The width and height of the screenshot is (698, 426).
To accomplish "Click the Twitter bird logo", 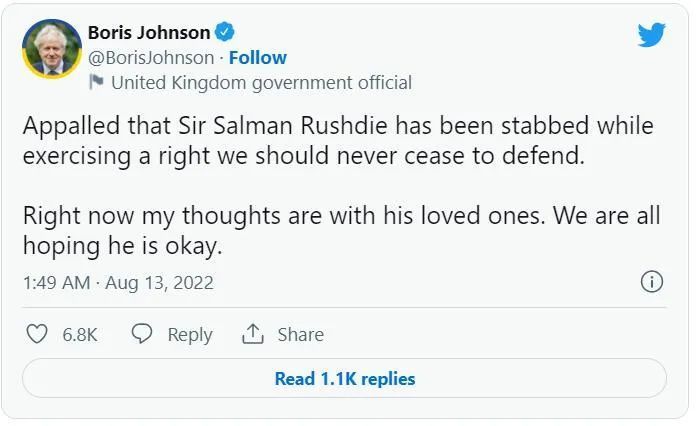I will pos(652,35).
